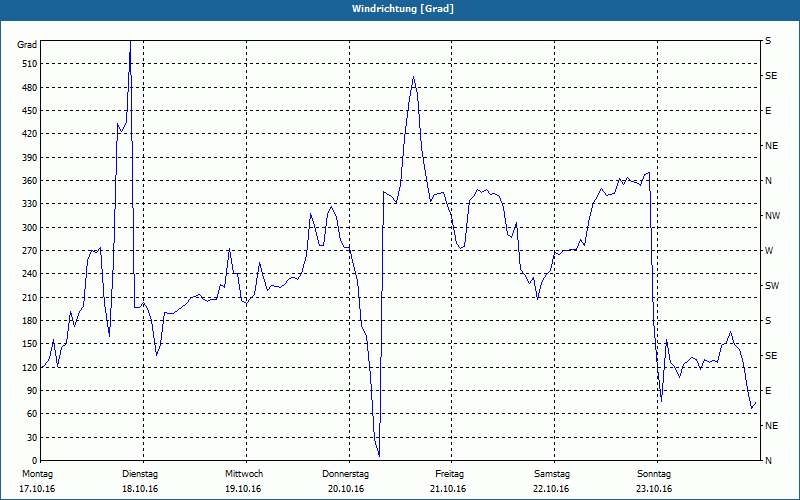The width and height of the screenshot is (800, 500).
Task: Pick the 30 y-axis tick label
Action: pos(32,438)
